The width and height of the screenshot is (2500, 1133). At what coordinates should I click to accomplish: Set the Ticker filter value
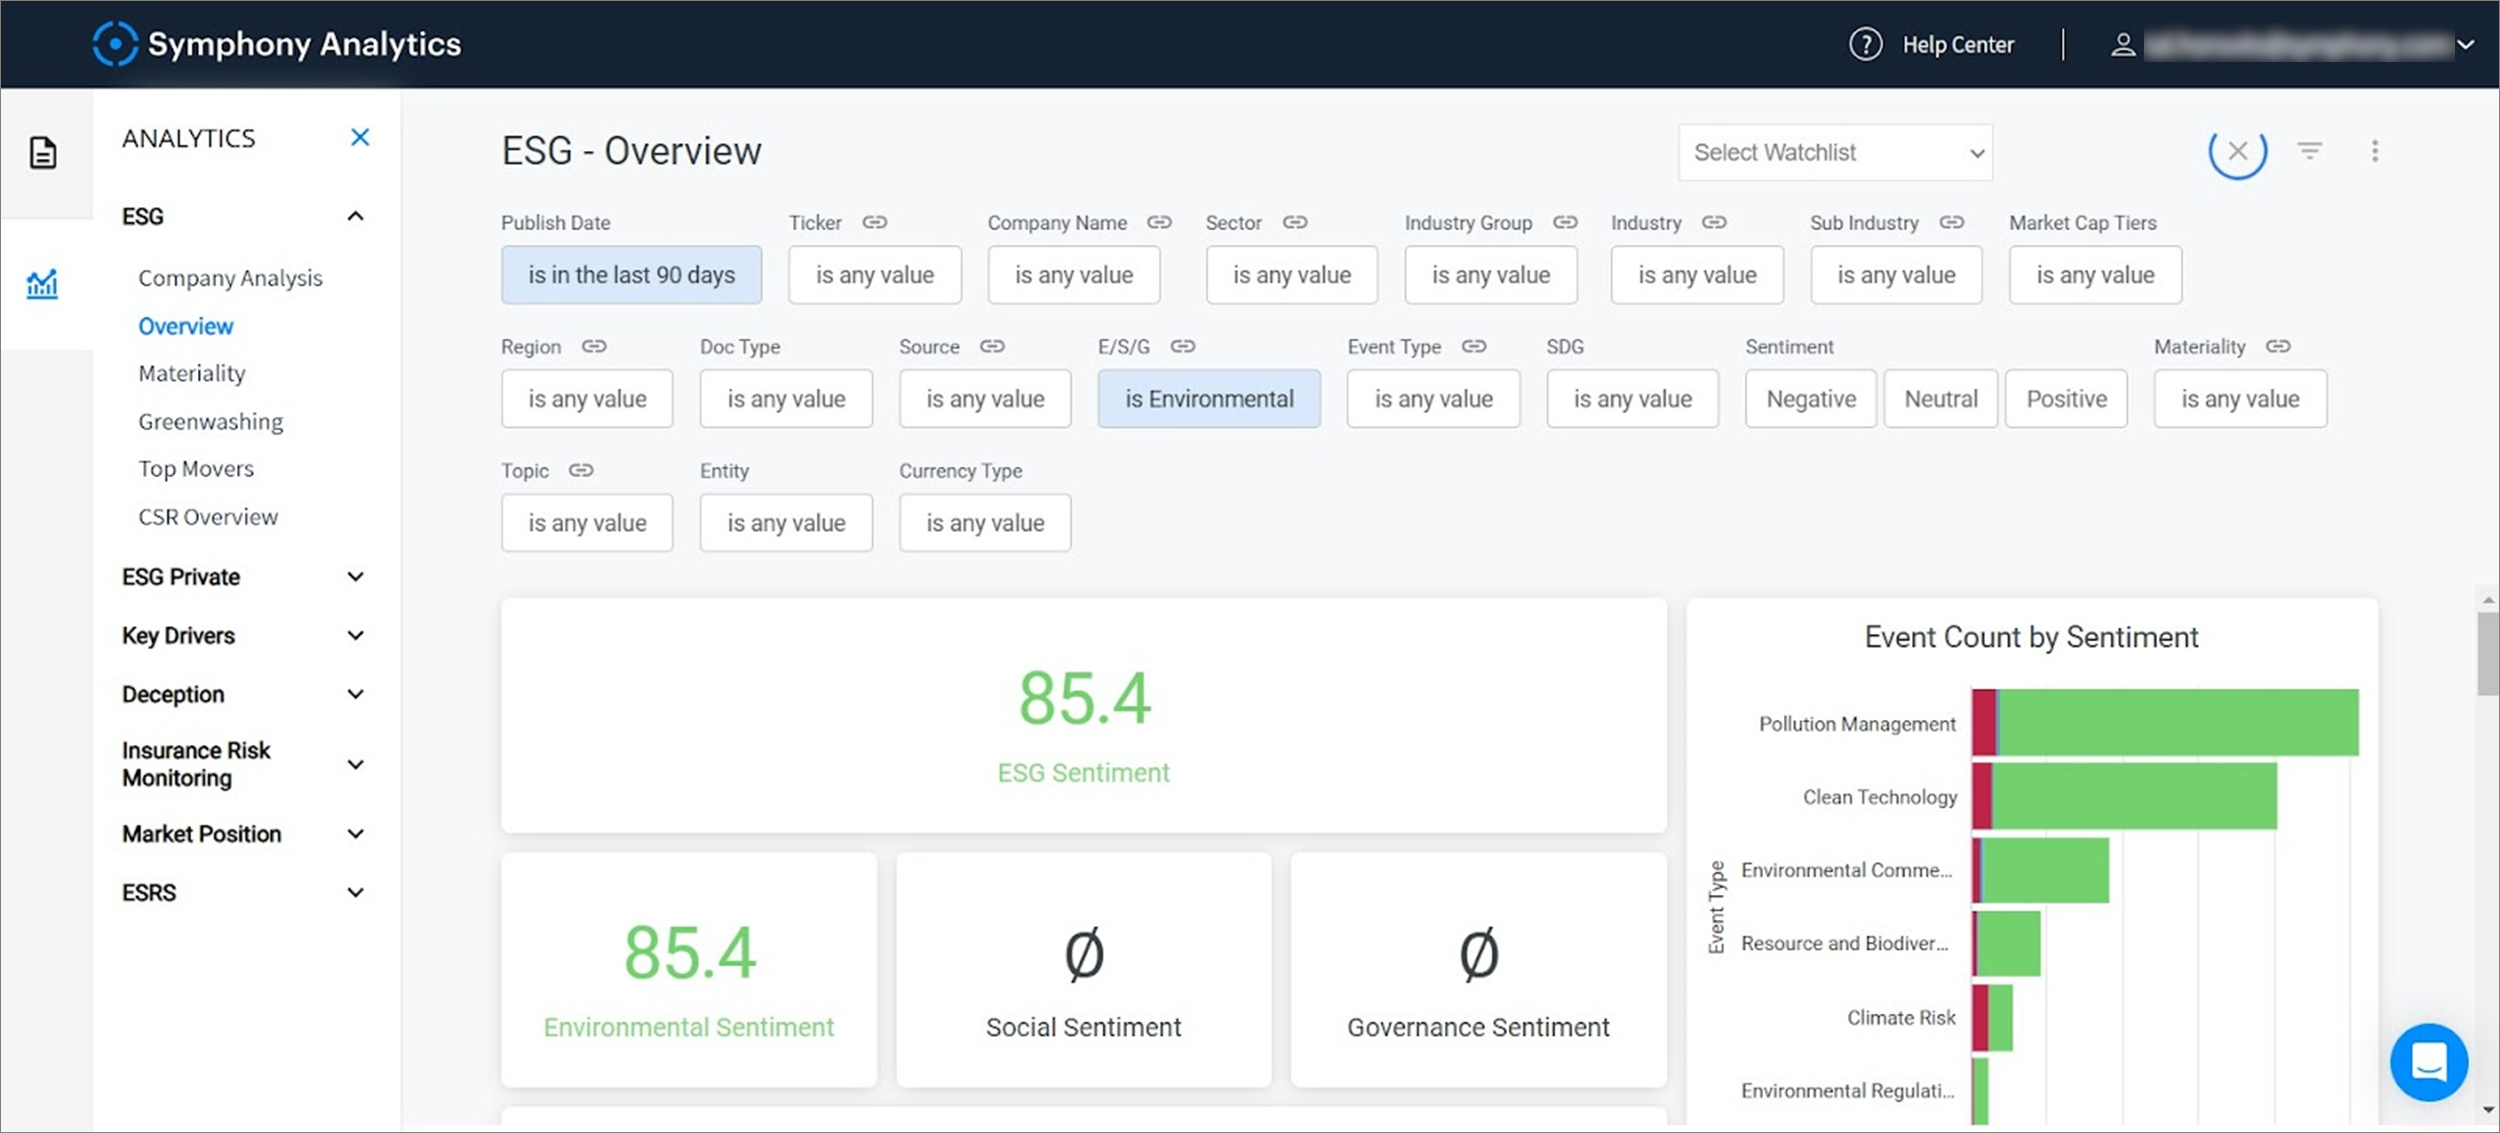[x=875, y=275]
